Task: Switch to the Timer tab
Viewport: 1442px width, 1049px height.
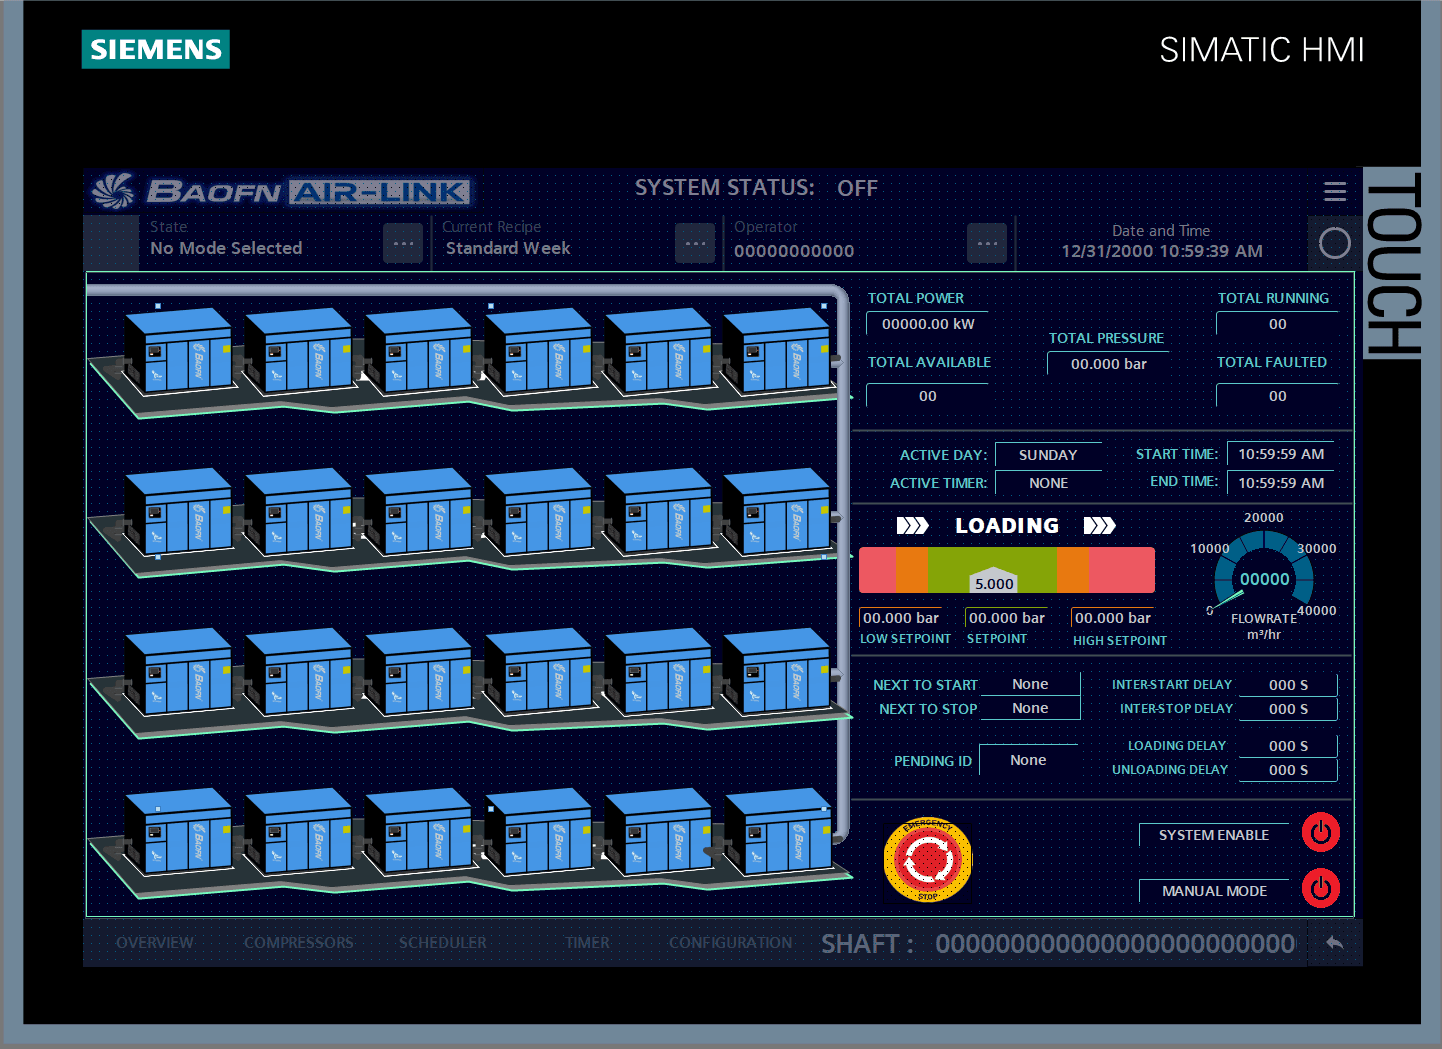Action: click(587, 943)
